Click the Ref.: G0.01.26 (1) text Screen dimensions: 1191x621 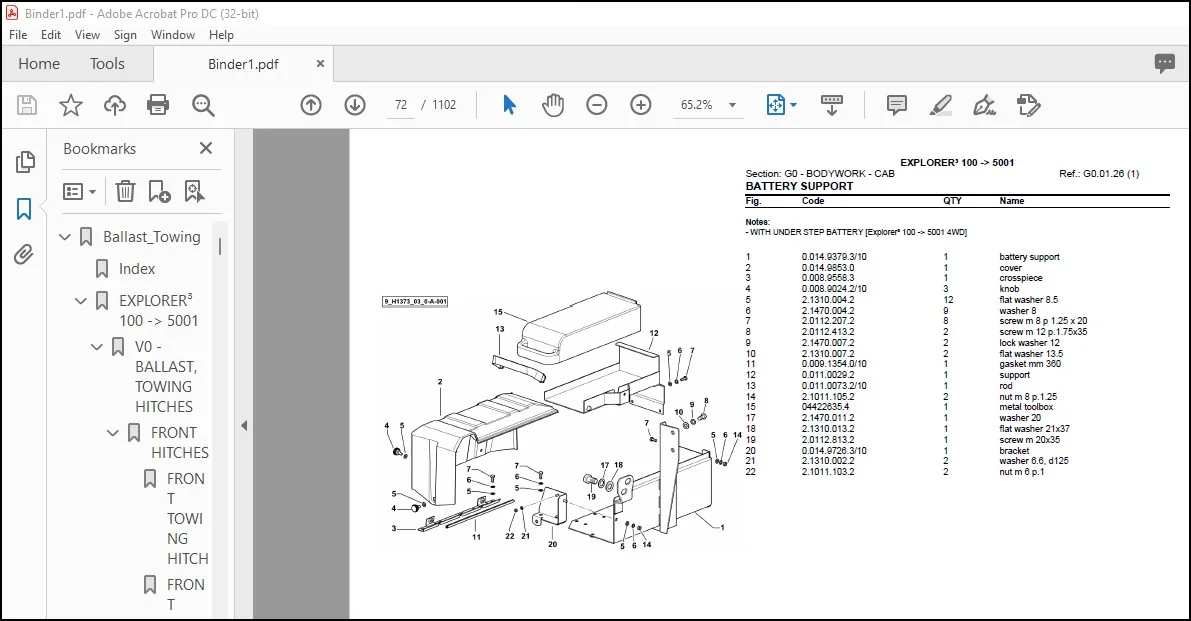point(1099,174)
